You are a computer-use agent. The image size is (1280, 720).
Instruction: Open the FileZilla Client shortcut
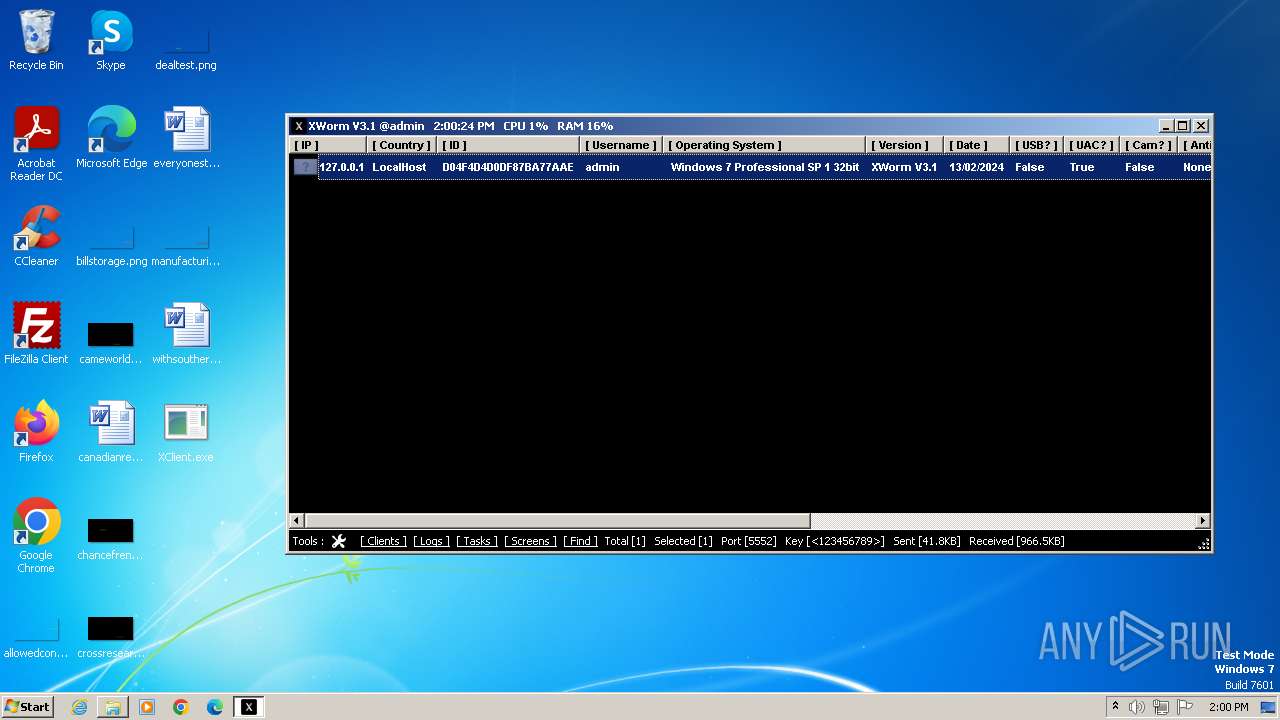coord(36,334)
